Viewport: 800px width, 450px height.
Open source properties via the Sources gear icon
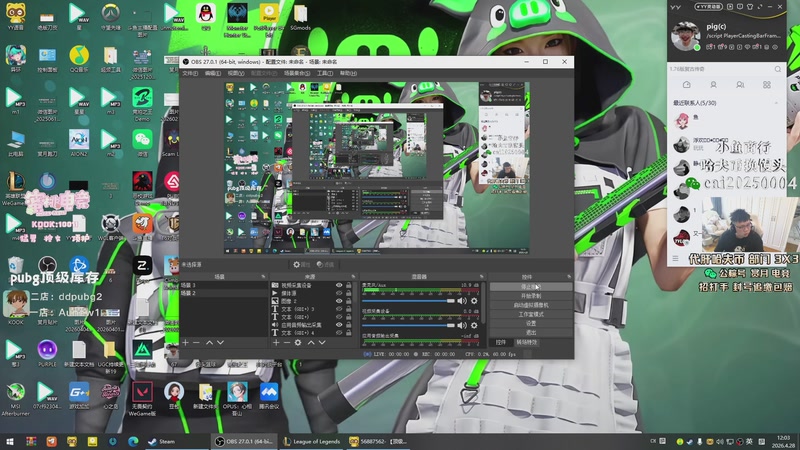pyautogui.click(x=298, y=343)
